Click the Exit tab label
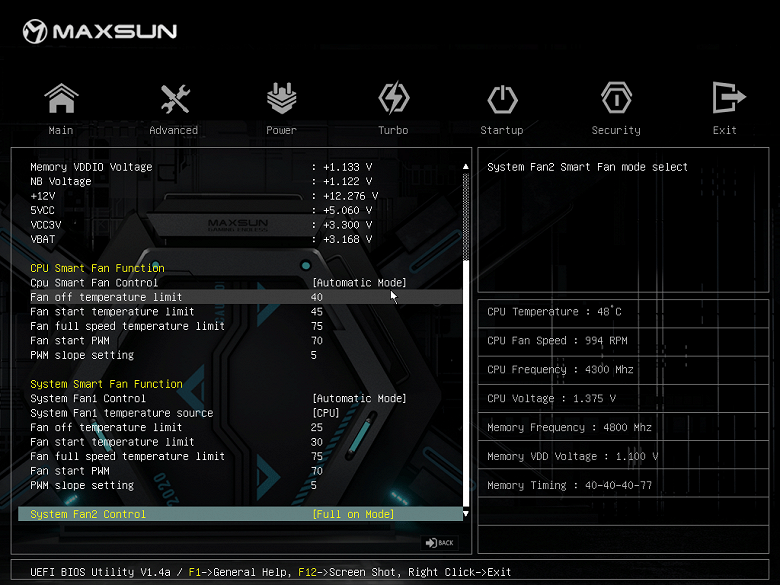780x585 pixels. point(724,130)
